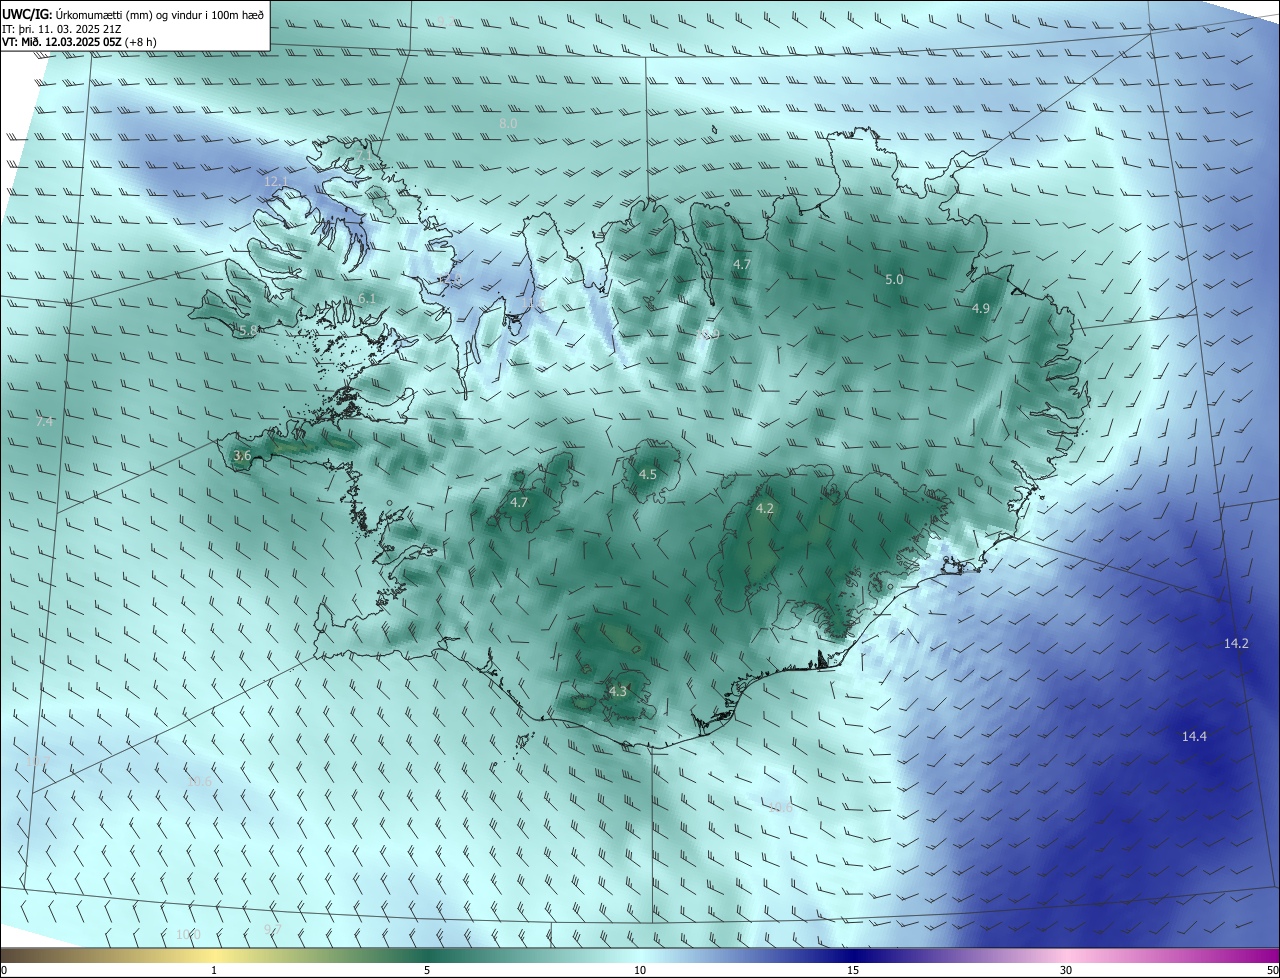Click the 14.2 precipitation value label
Screen dimensions: 1280x978
coord(1236,643)
